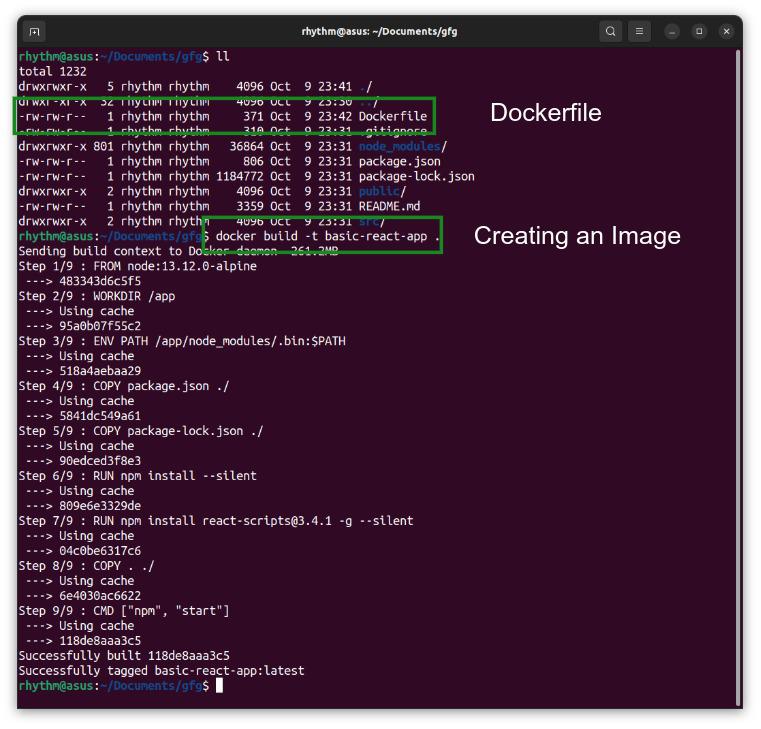Open the hamburger menu
This screenshot has width=761, height=729.
tap(641, 32)
